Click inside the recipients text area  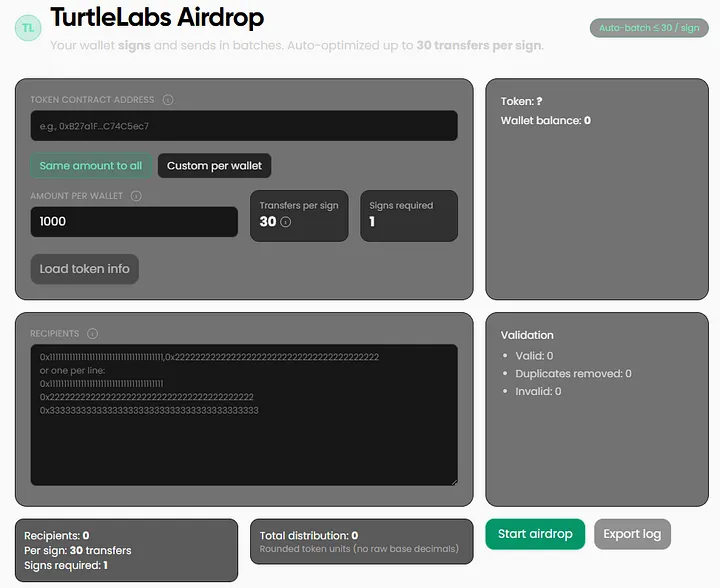(244, 415)
